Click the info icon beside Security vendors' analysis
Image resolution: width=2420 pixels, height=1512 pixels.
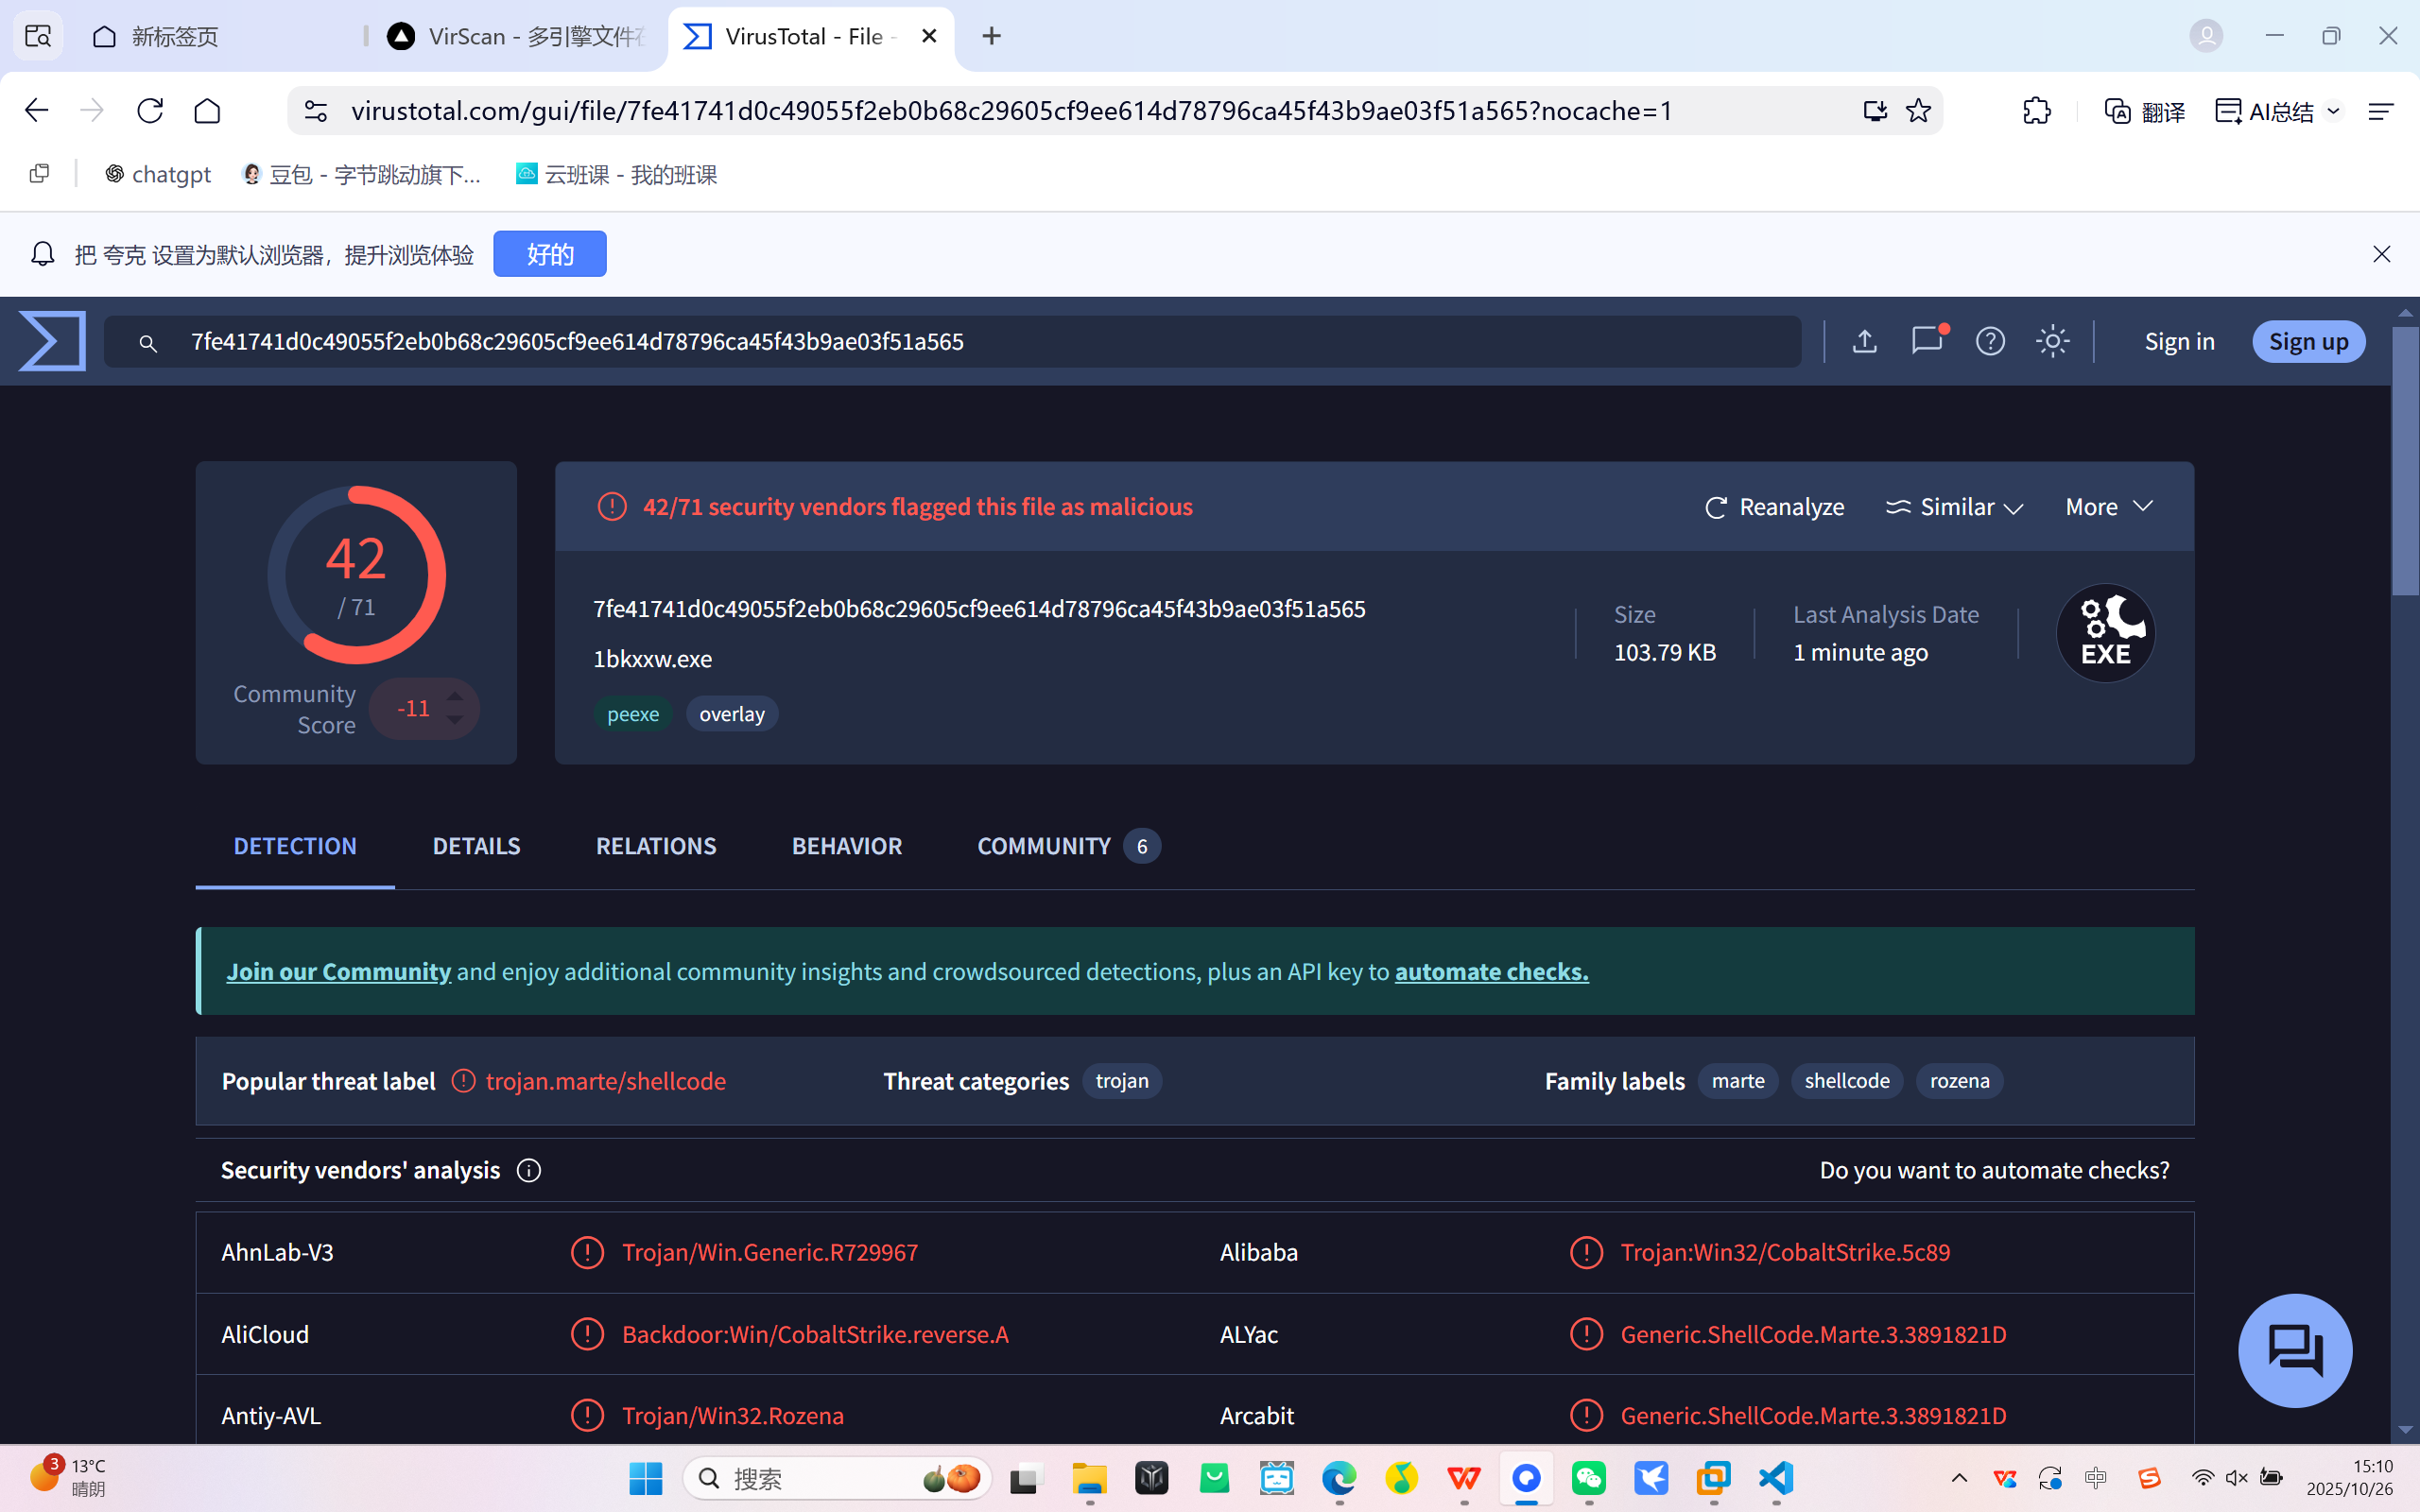[529, 1170]
